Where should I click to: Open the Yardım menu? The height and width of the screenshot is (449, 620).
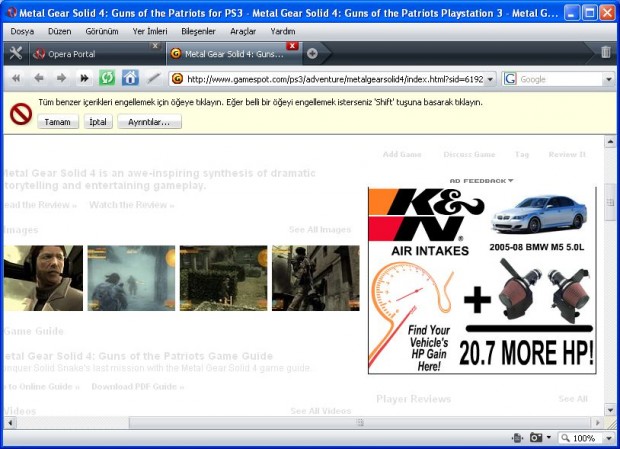283,31
